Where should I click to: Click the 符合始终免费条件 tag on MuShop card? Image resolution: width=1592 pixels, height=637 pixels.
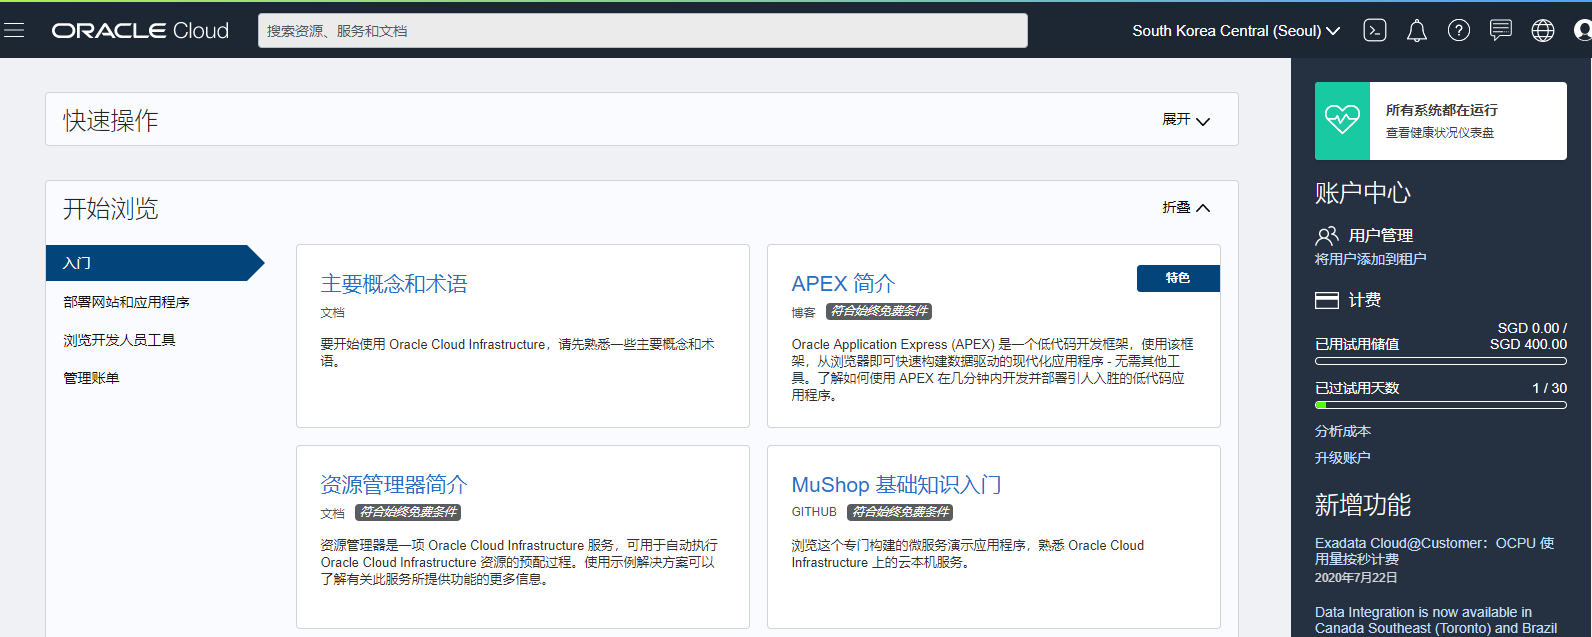(900, 512)
